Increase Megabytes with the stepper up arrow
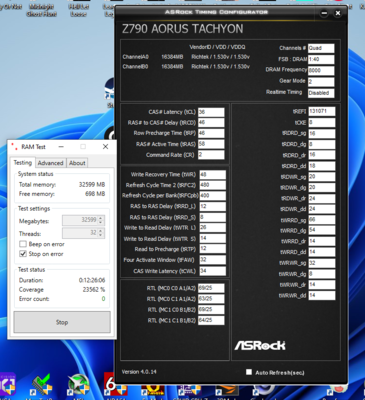 pos(101,218)
